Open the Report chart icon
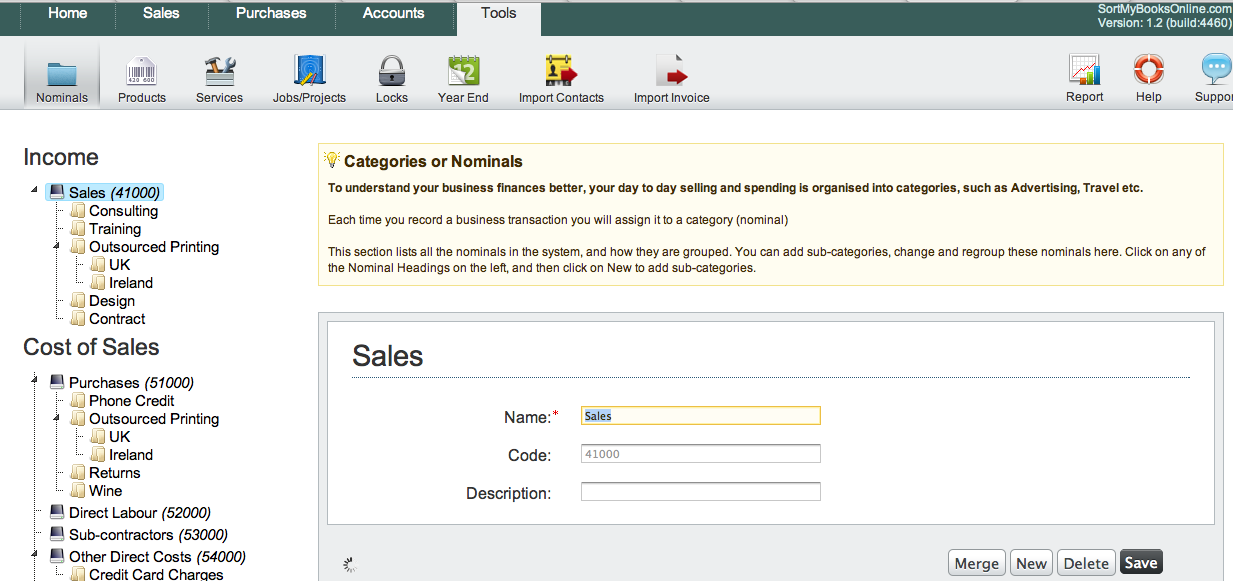The width and height of the screenshot is (1233, 581). tap(1084, 73)
